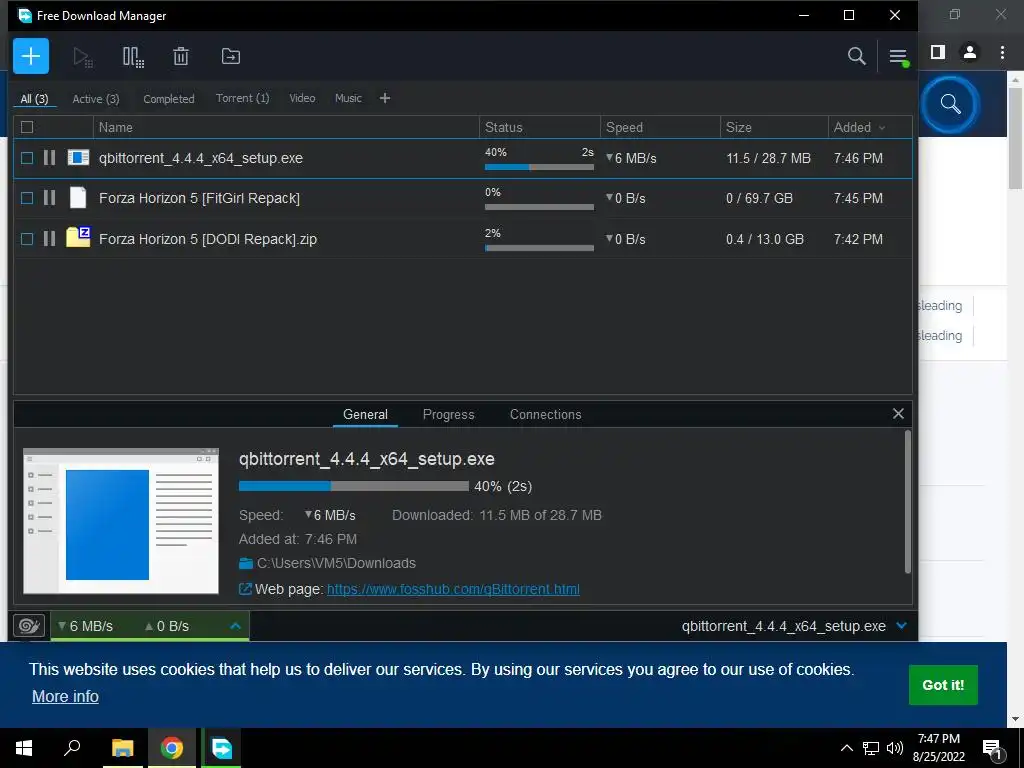The image size is (1024, 768).
Task: Toggle the select all checkbox in header
Action: [x=27, y=127]
